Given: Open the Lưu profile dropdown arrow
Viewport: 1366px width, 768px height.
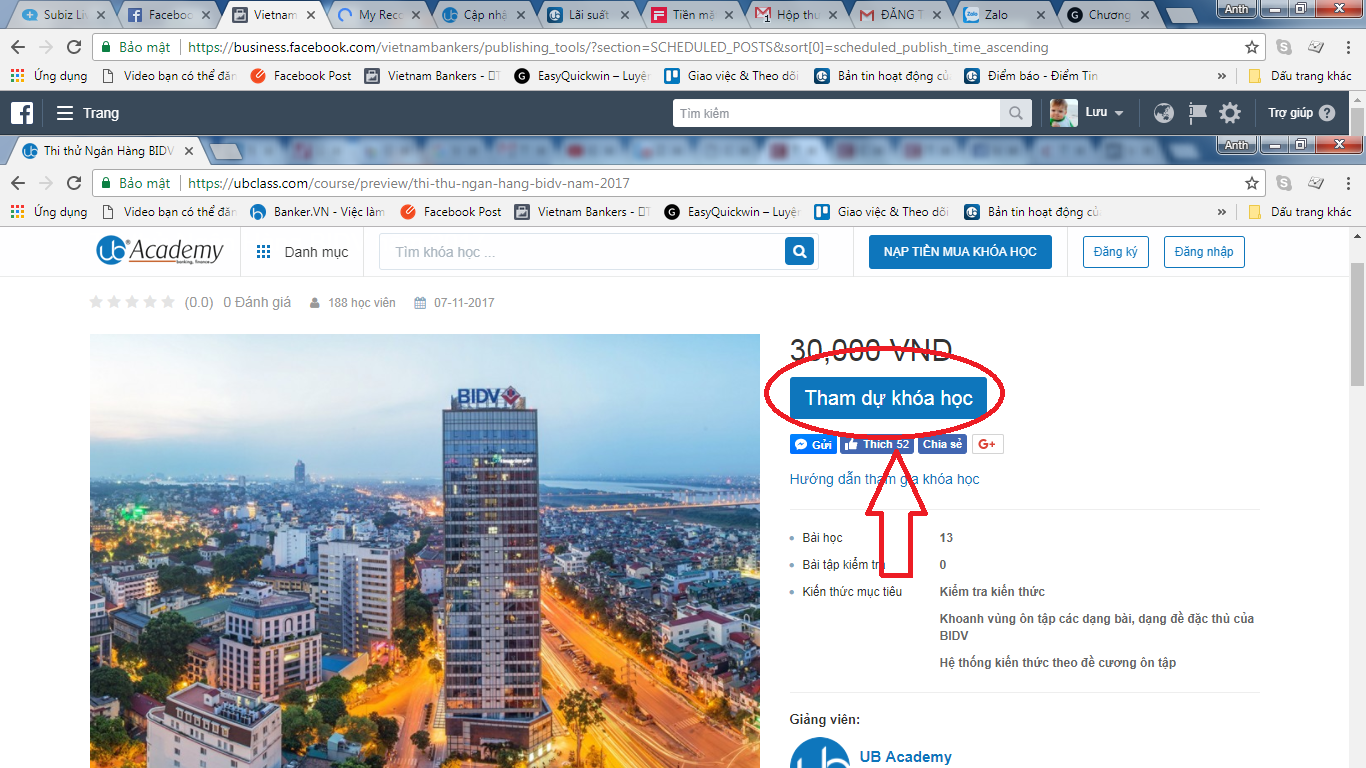Looking at the screenshot, I should click(x=1119, y=114).
